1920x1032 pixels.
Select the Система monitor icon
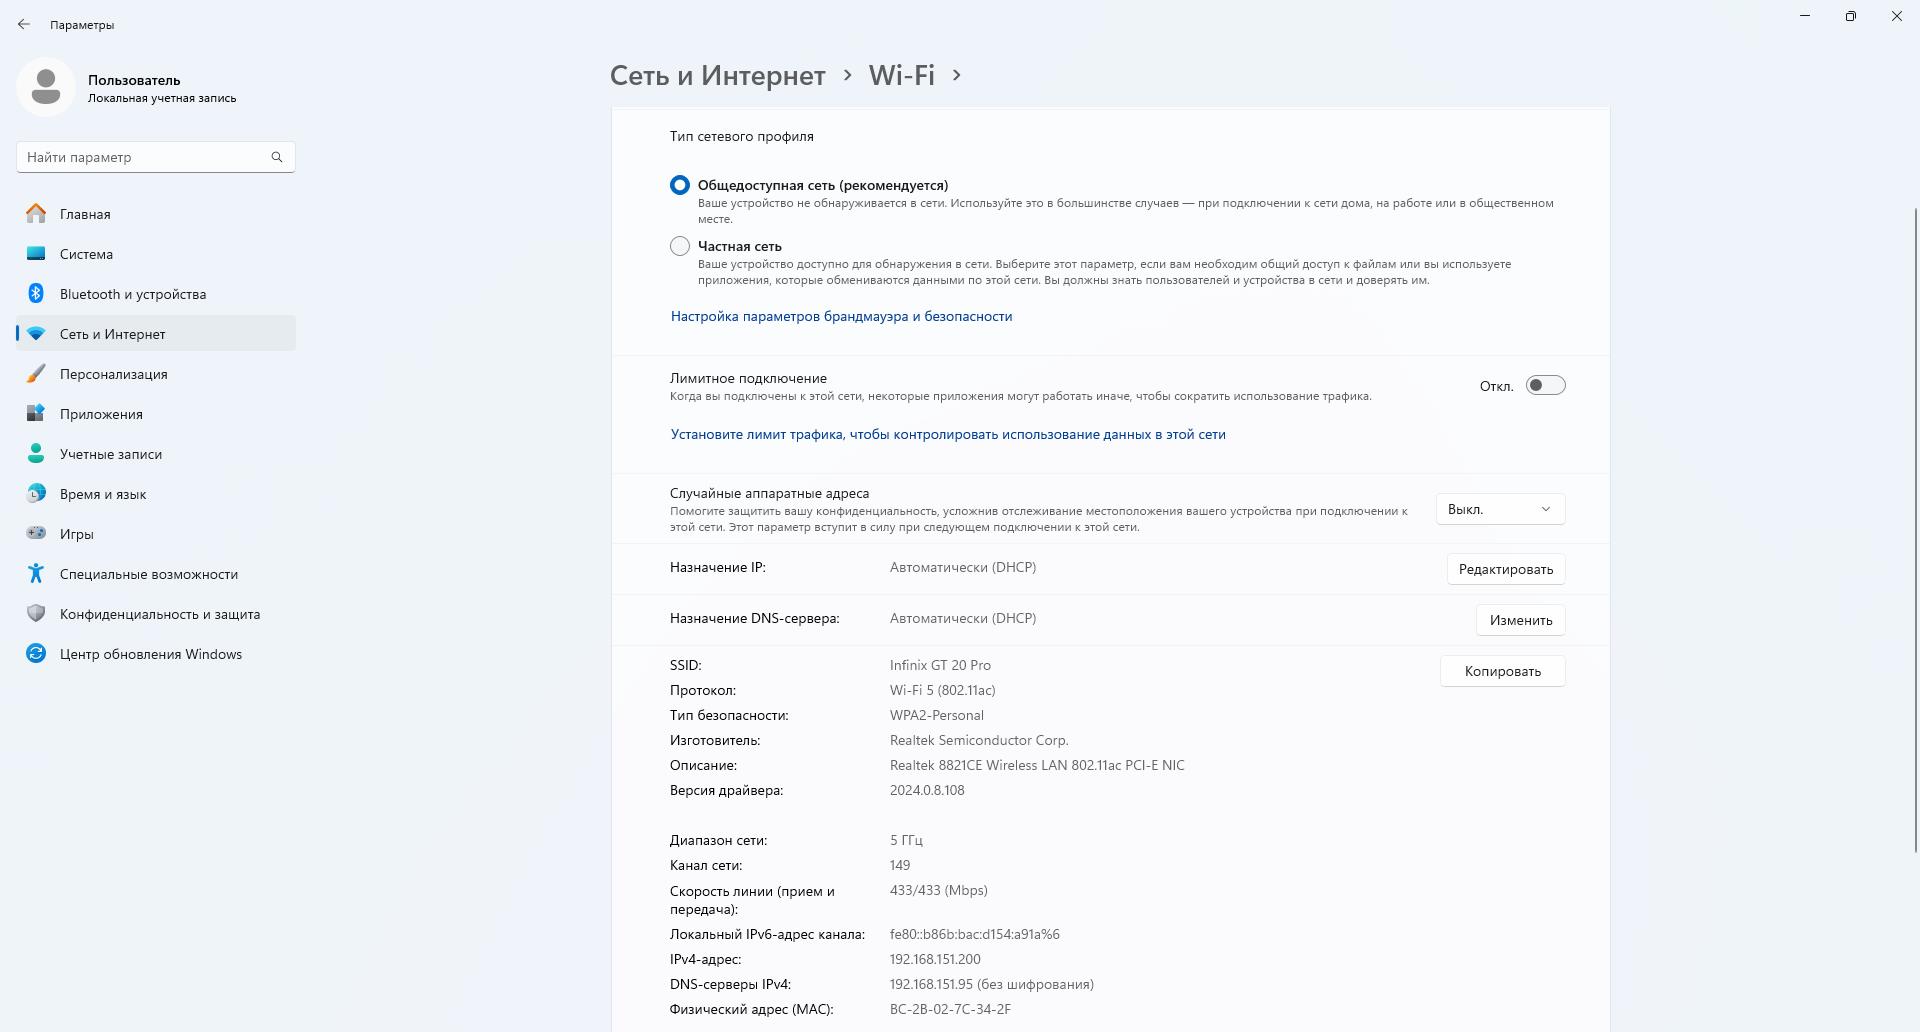click(36, 254)
